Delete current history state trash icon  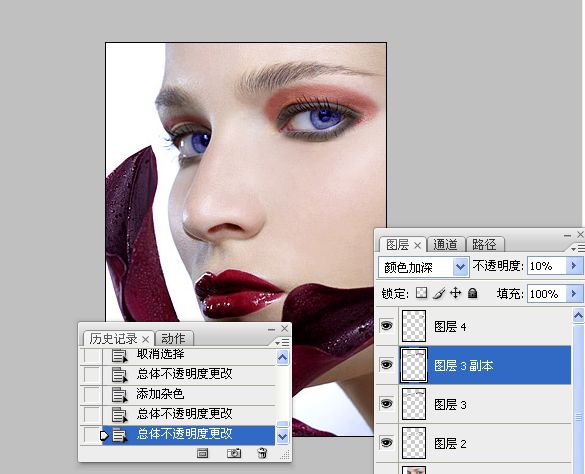point(262,453)
